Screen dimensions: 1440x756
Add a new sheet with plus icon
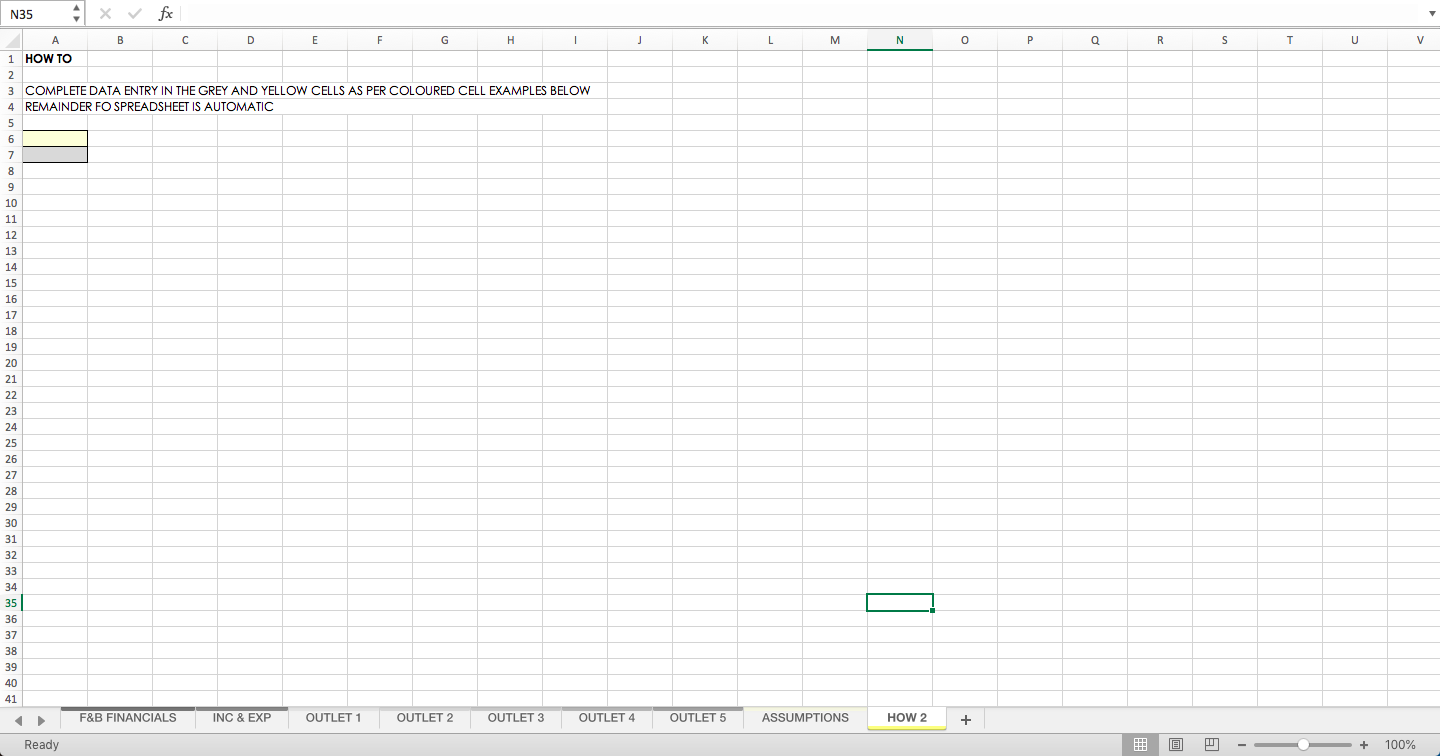(966, 720)
